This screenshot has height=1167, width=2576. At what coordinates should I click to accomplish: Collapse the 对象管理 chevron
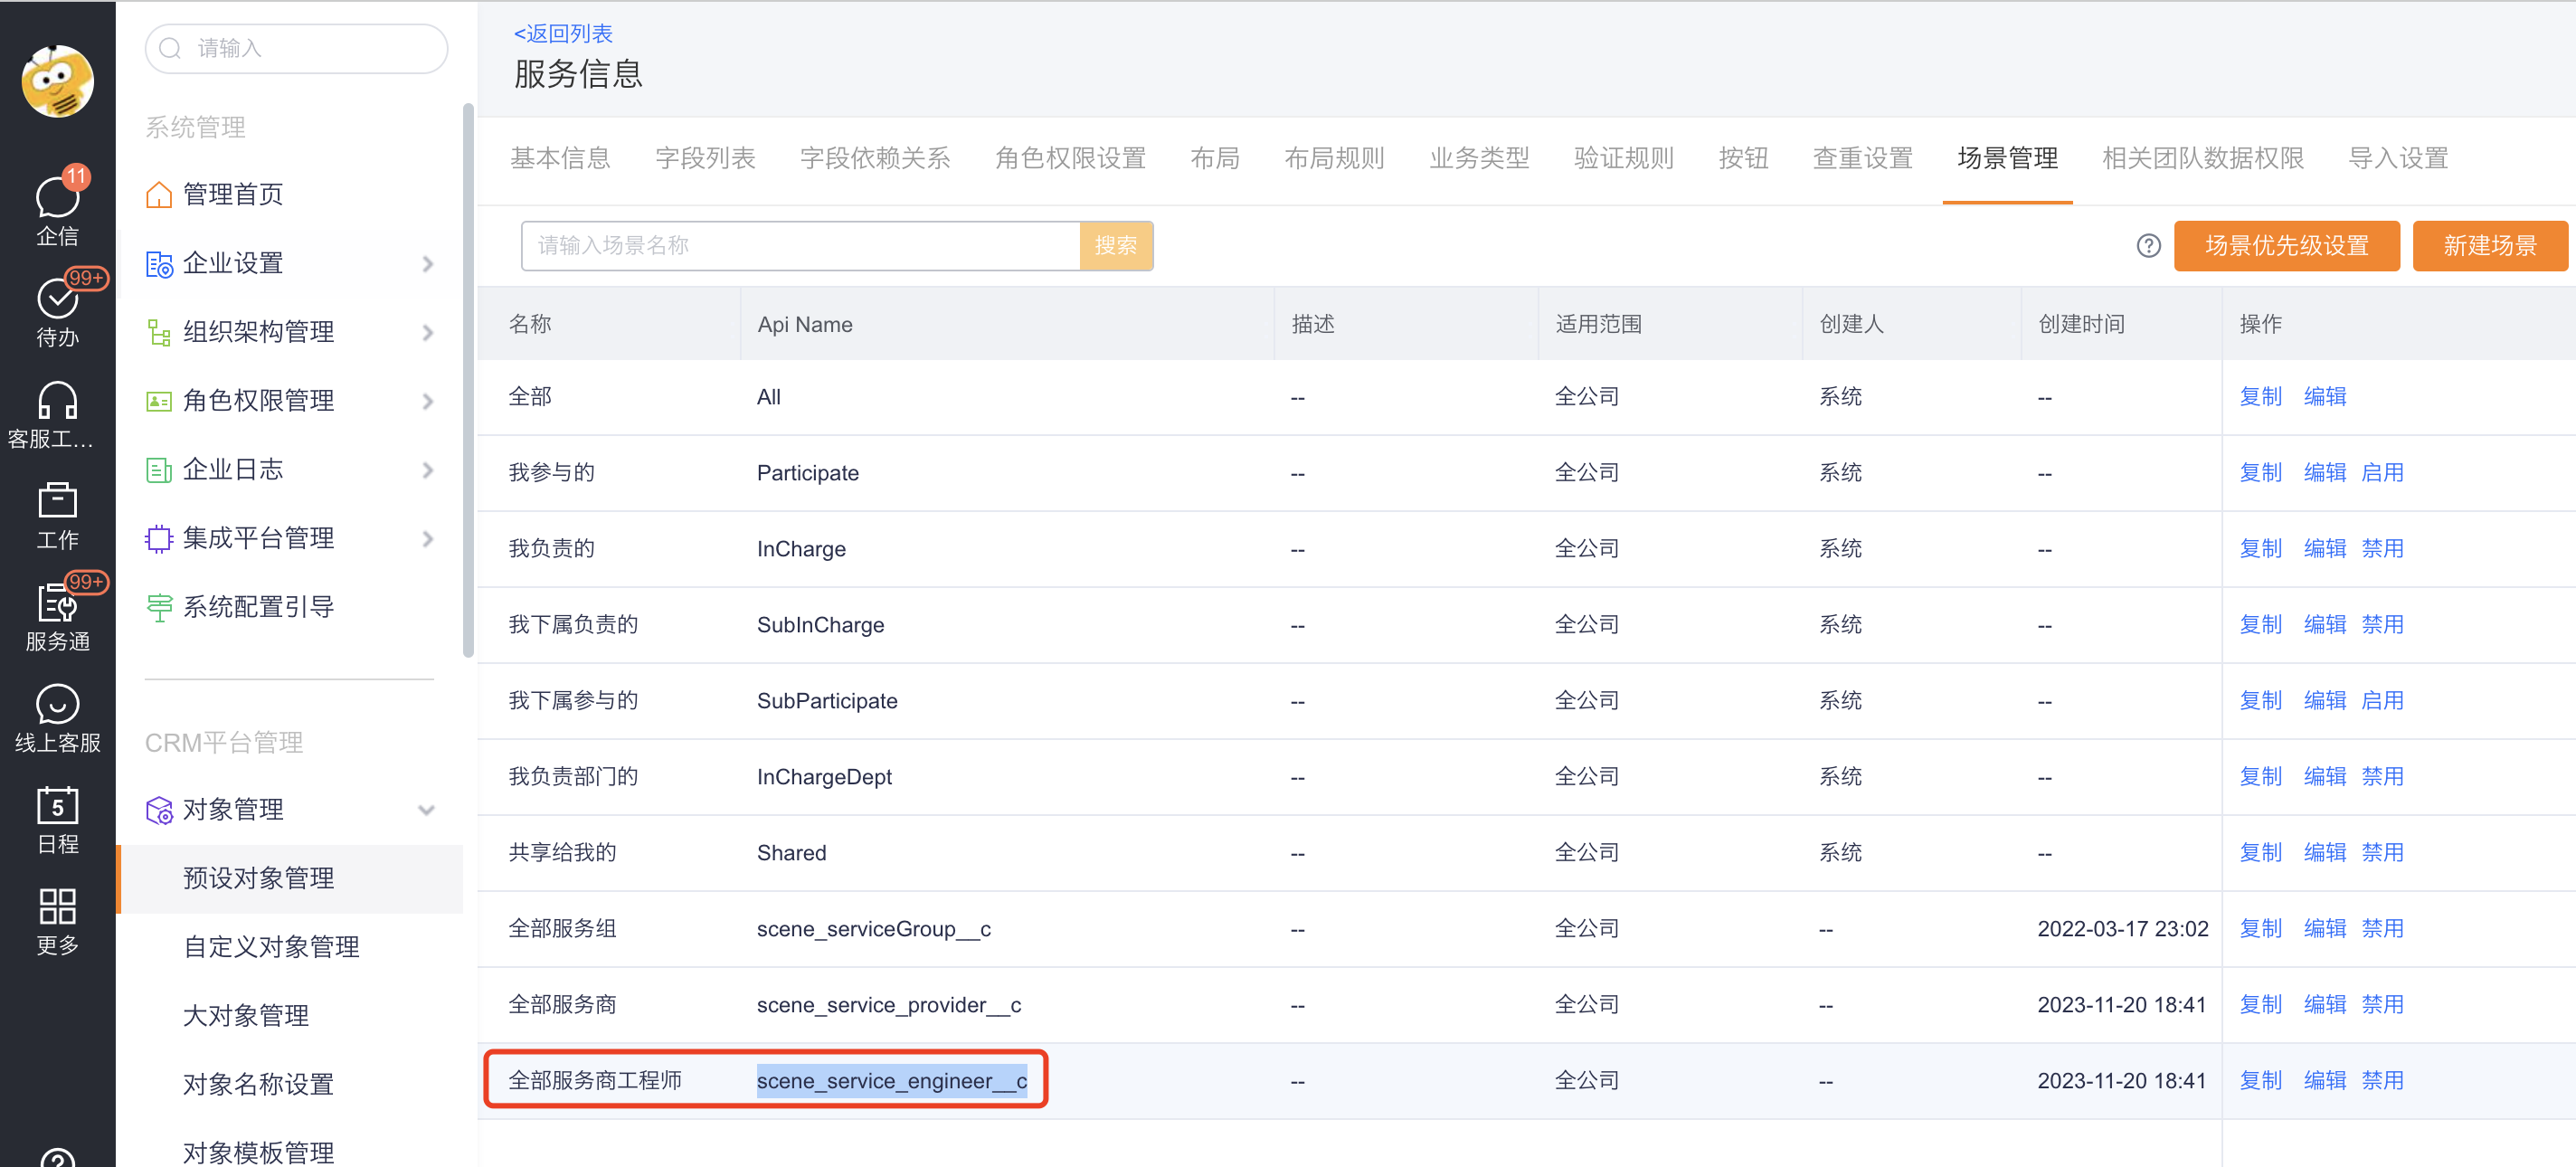coord(427,810)
